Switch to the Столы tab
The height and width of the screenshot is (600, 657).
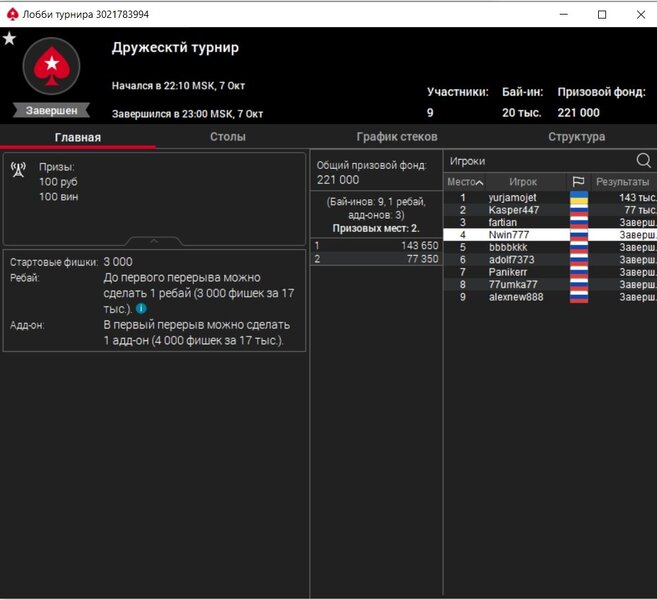pos(227,137)
